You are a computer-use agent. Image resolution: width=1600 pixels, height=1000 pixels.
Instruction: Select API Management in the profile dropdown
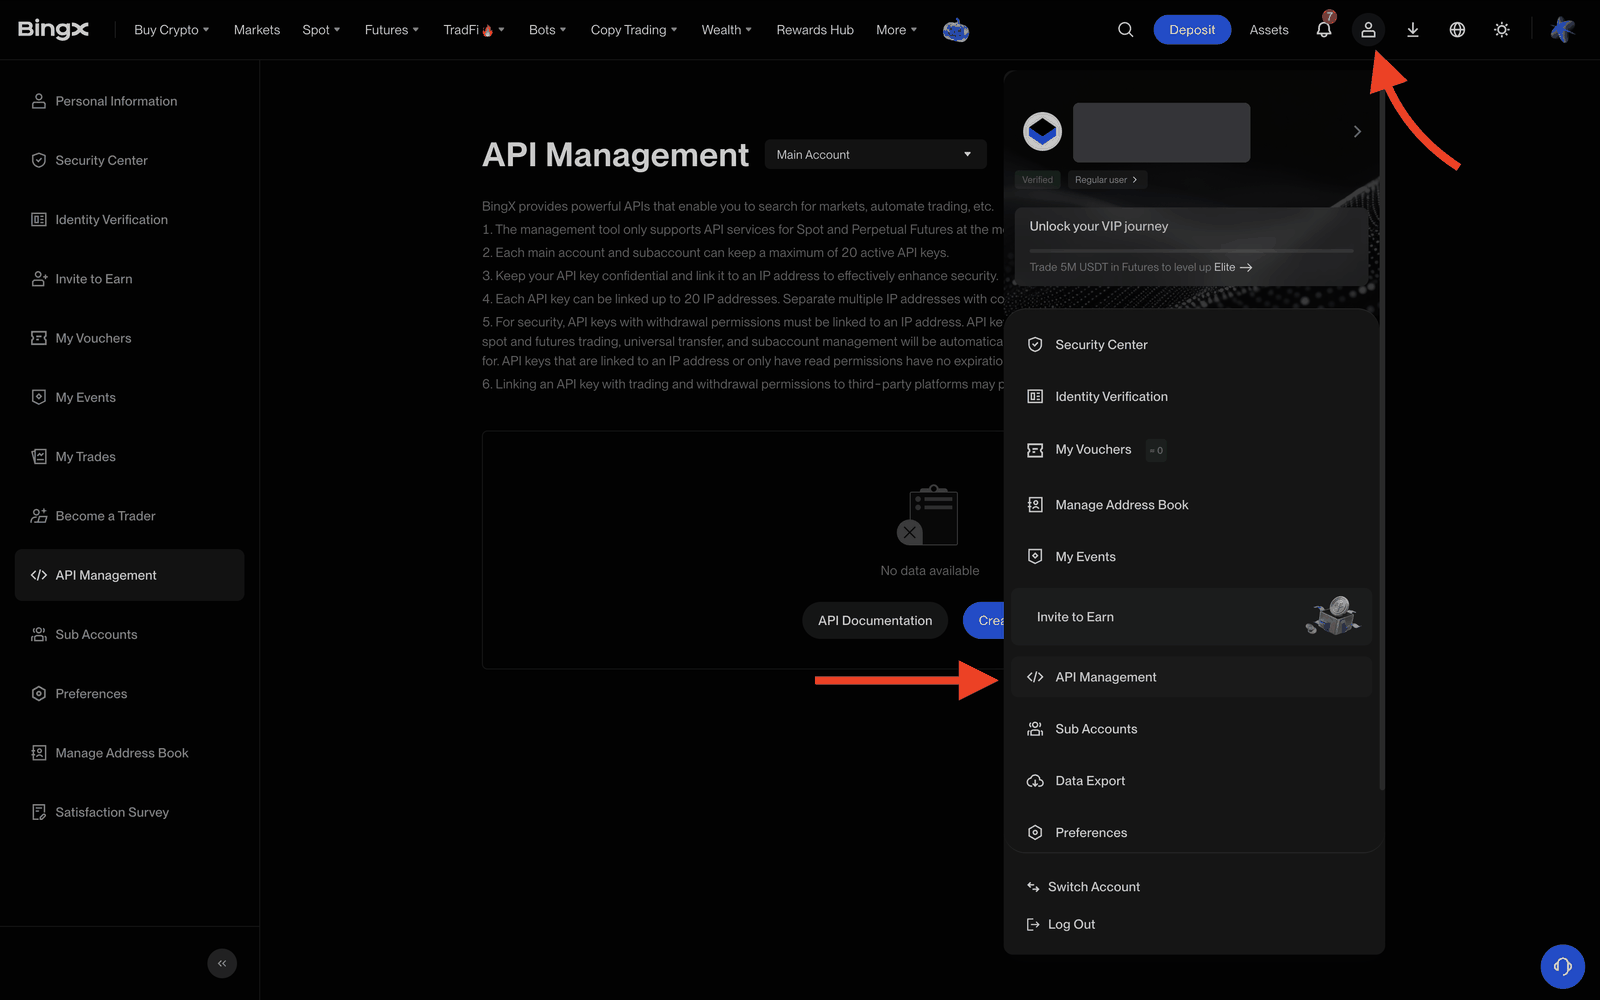[1191, 677]
